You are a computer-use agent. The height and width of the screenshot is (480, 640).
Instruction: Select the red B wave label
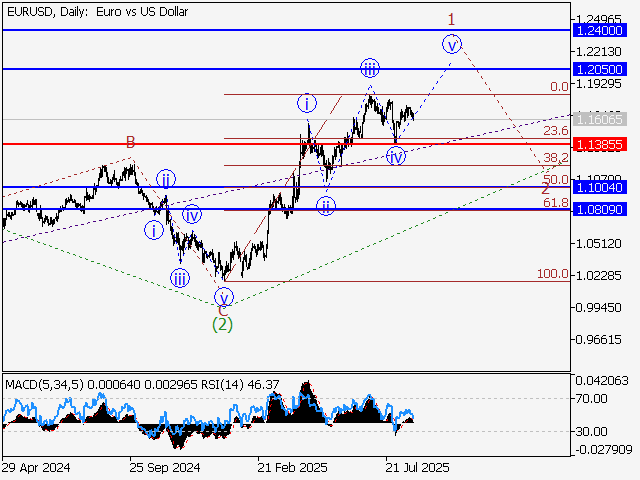point(130,142)
